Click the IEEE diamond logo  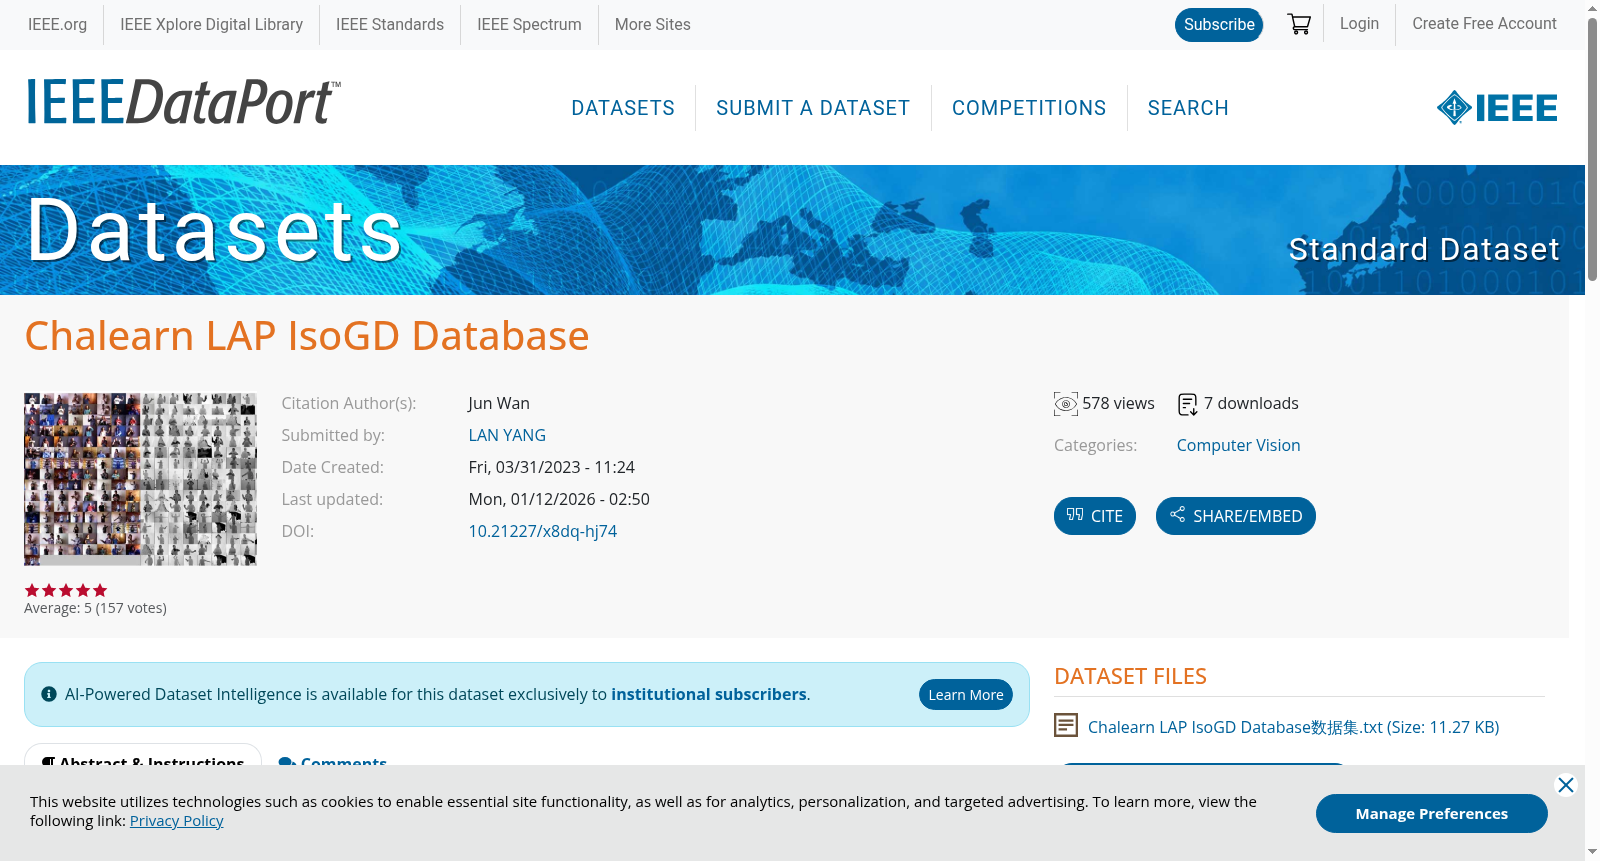[x=1496, y=108]
